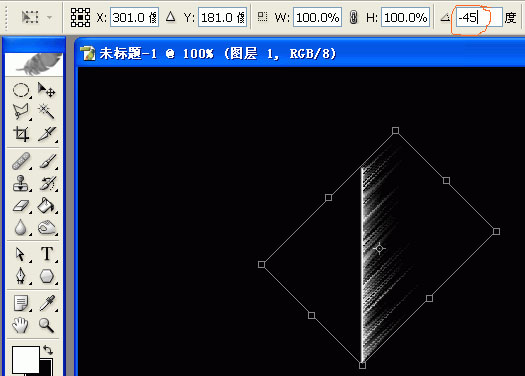Click the W width percentage field

[317, 17]
